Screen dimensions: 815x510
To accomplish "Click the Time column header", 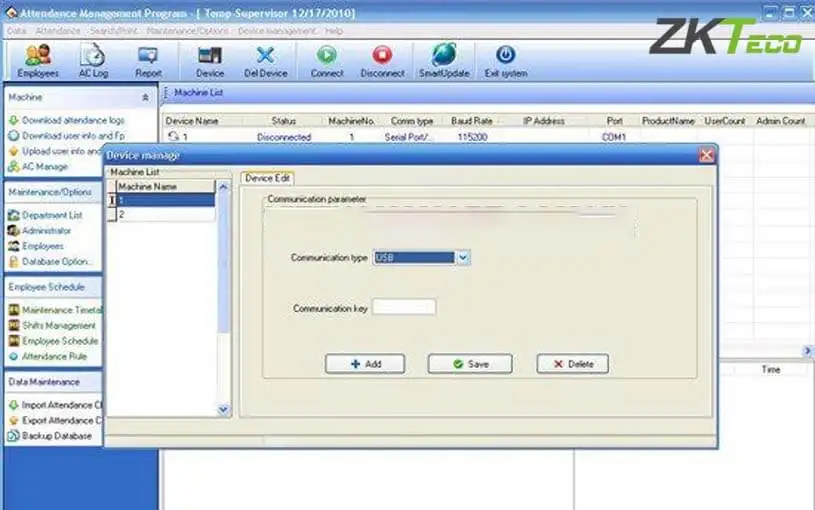I will tap(771, 369).
